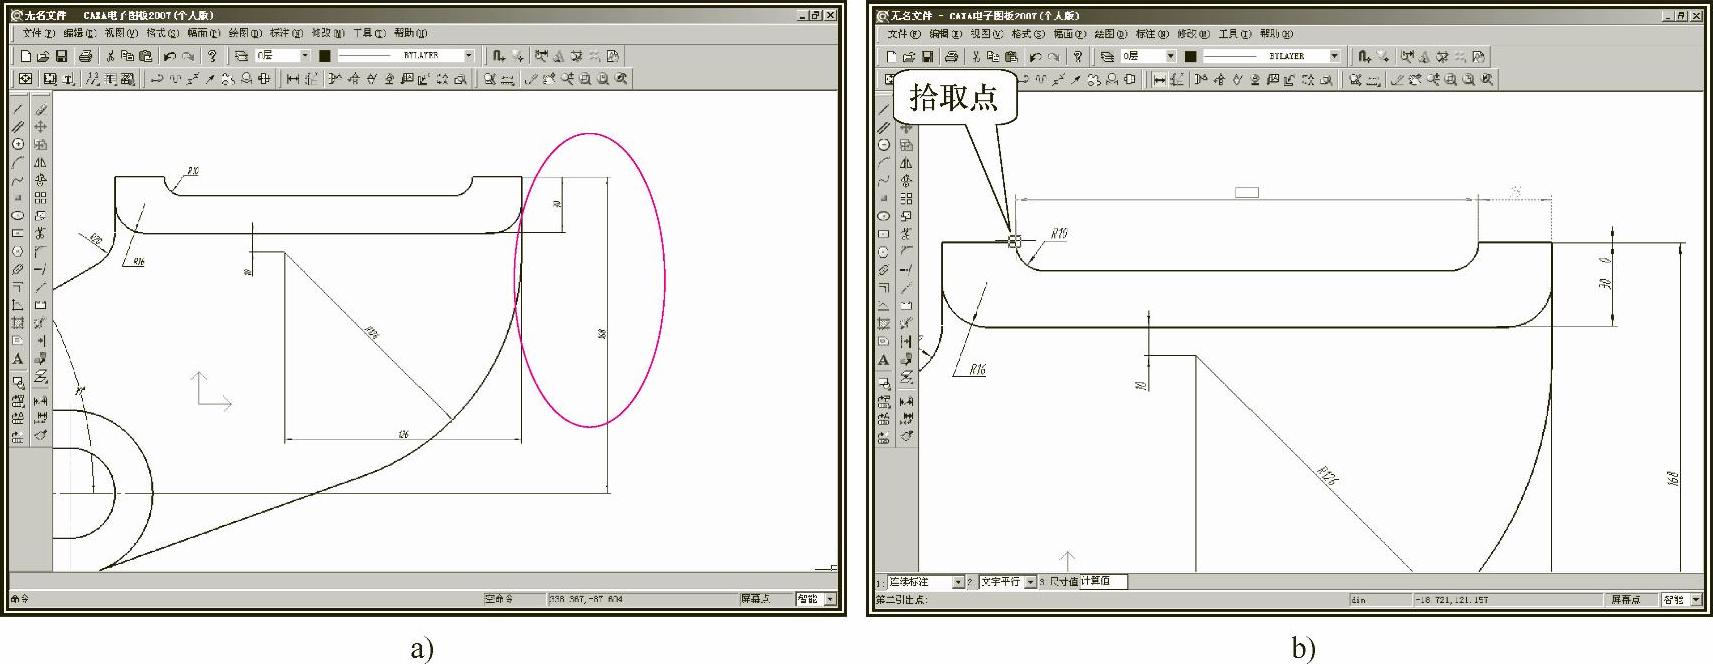The image size is (1713, 664).
Task: Open 智能 snap dropdown in left window status bar
Action: click(x=830, y=599)
